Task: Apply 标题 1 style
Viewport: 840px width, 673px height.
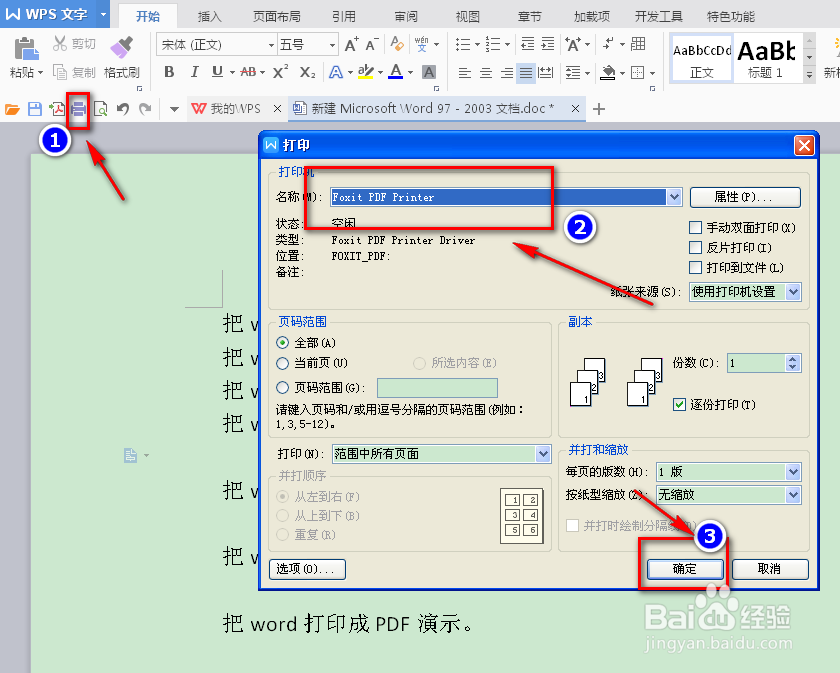Action: coord(768,57)
